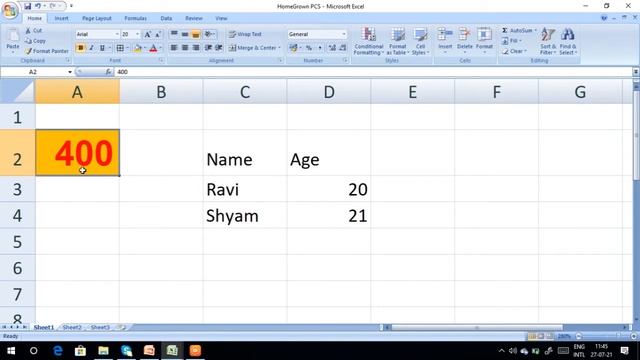Decrease the cell indent
Image resolution: width=640 pixels, height=360 pixels.
click(x=208, y=48)
